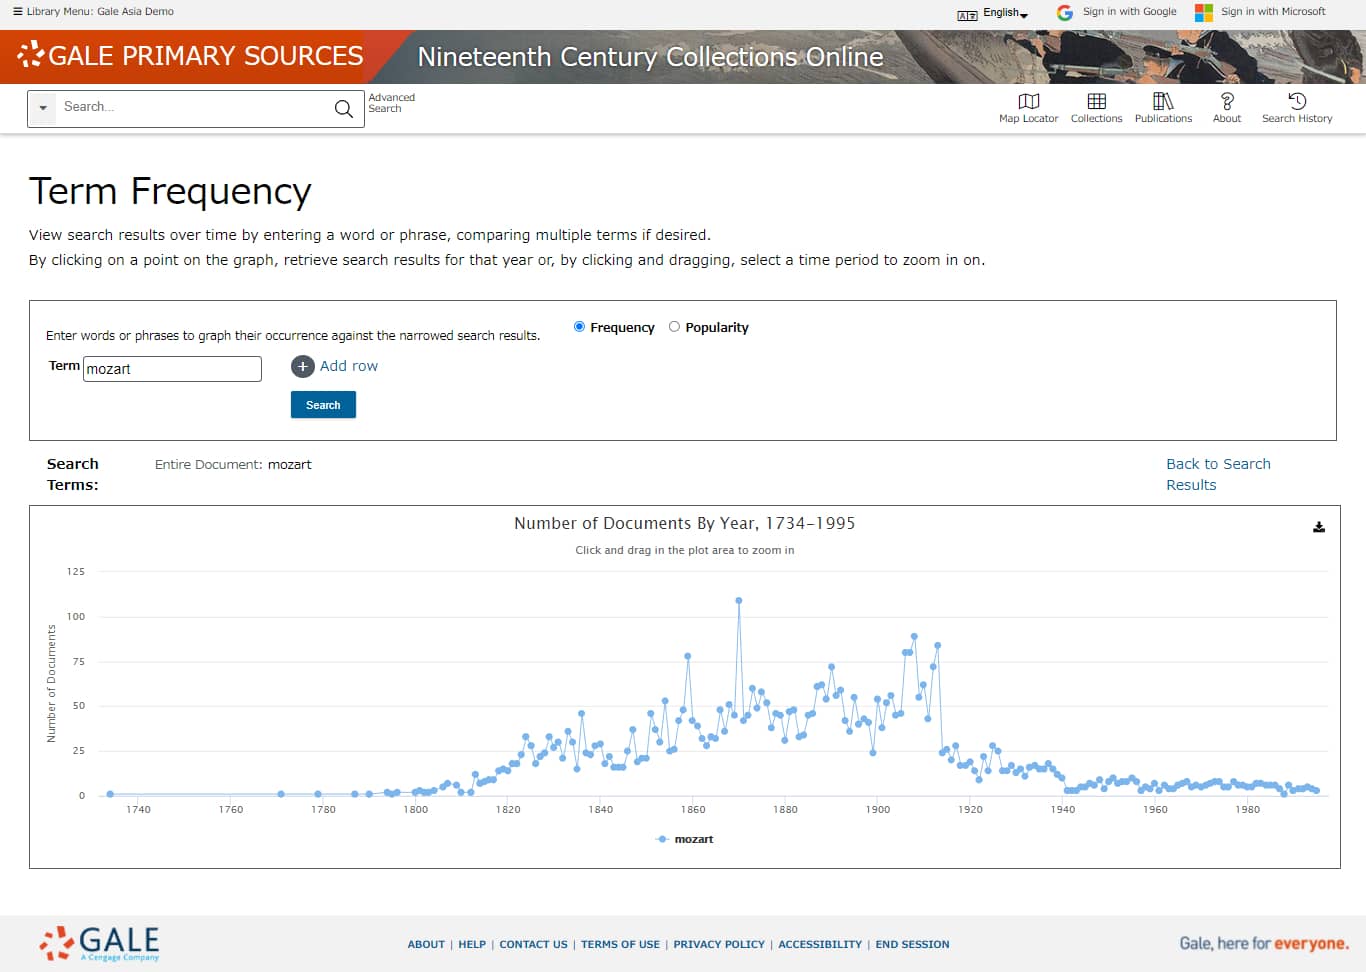1366x972 pixels.
Task: Open the Map Locator tool
Action: [x=1028, y=108]
